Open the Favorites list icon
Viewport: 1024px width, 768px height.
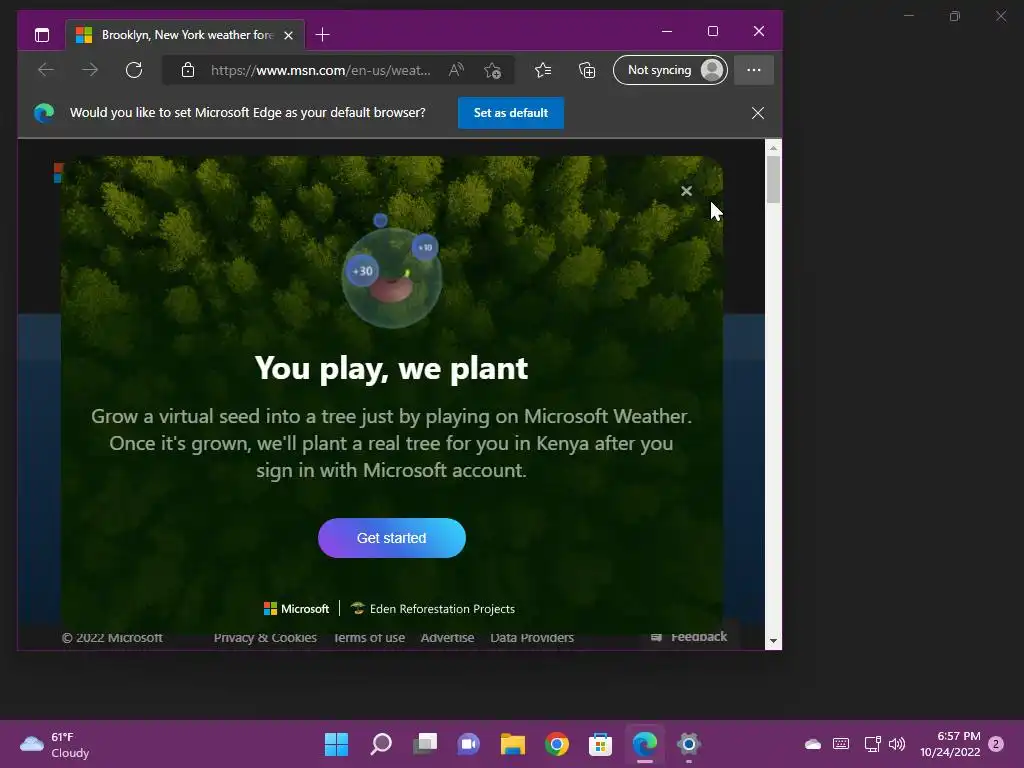coord(543,70)
